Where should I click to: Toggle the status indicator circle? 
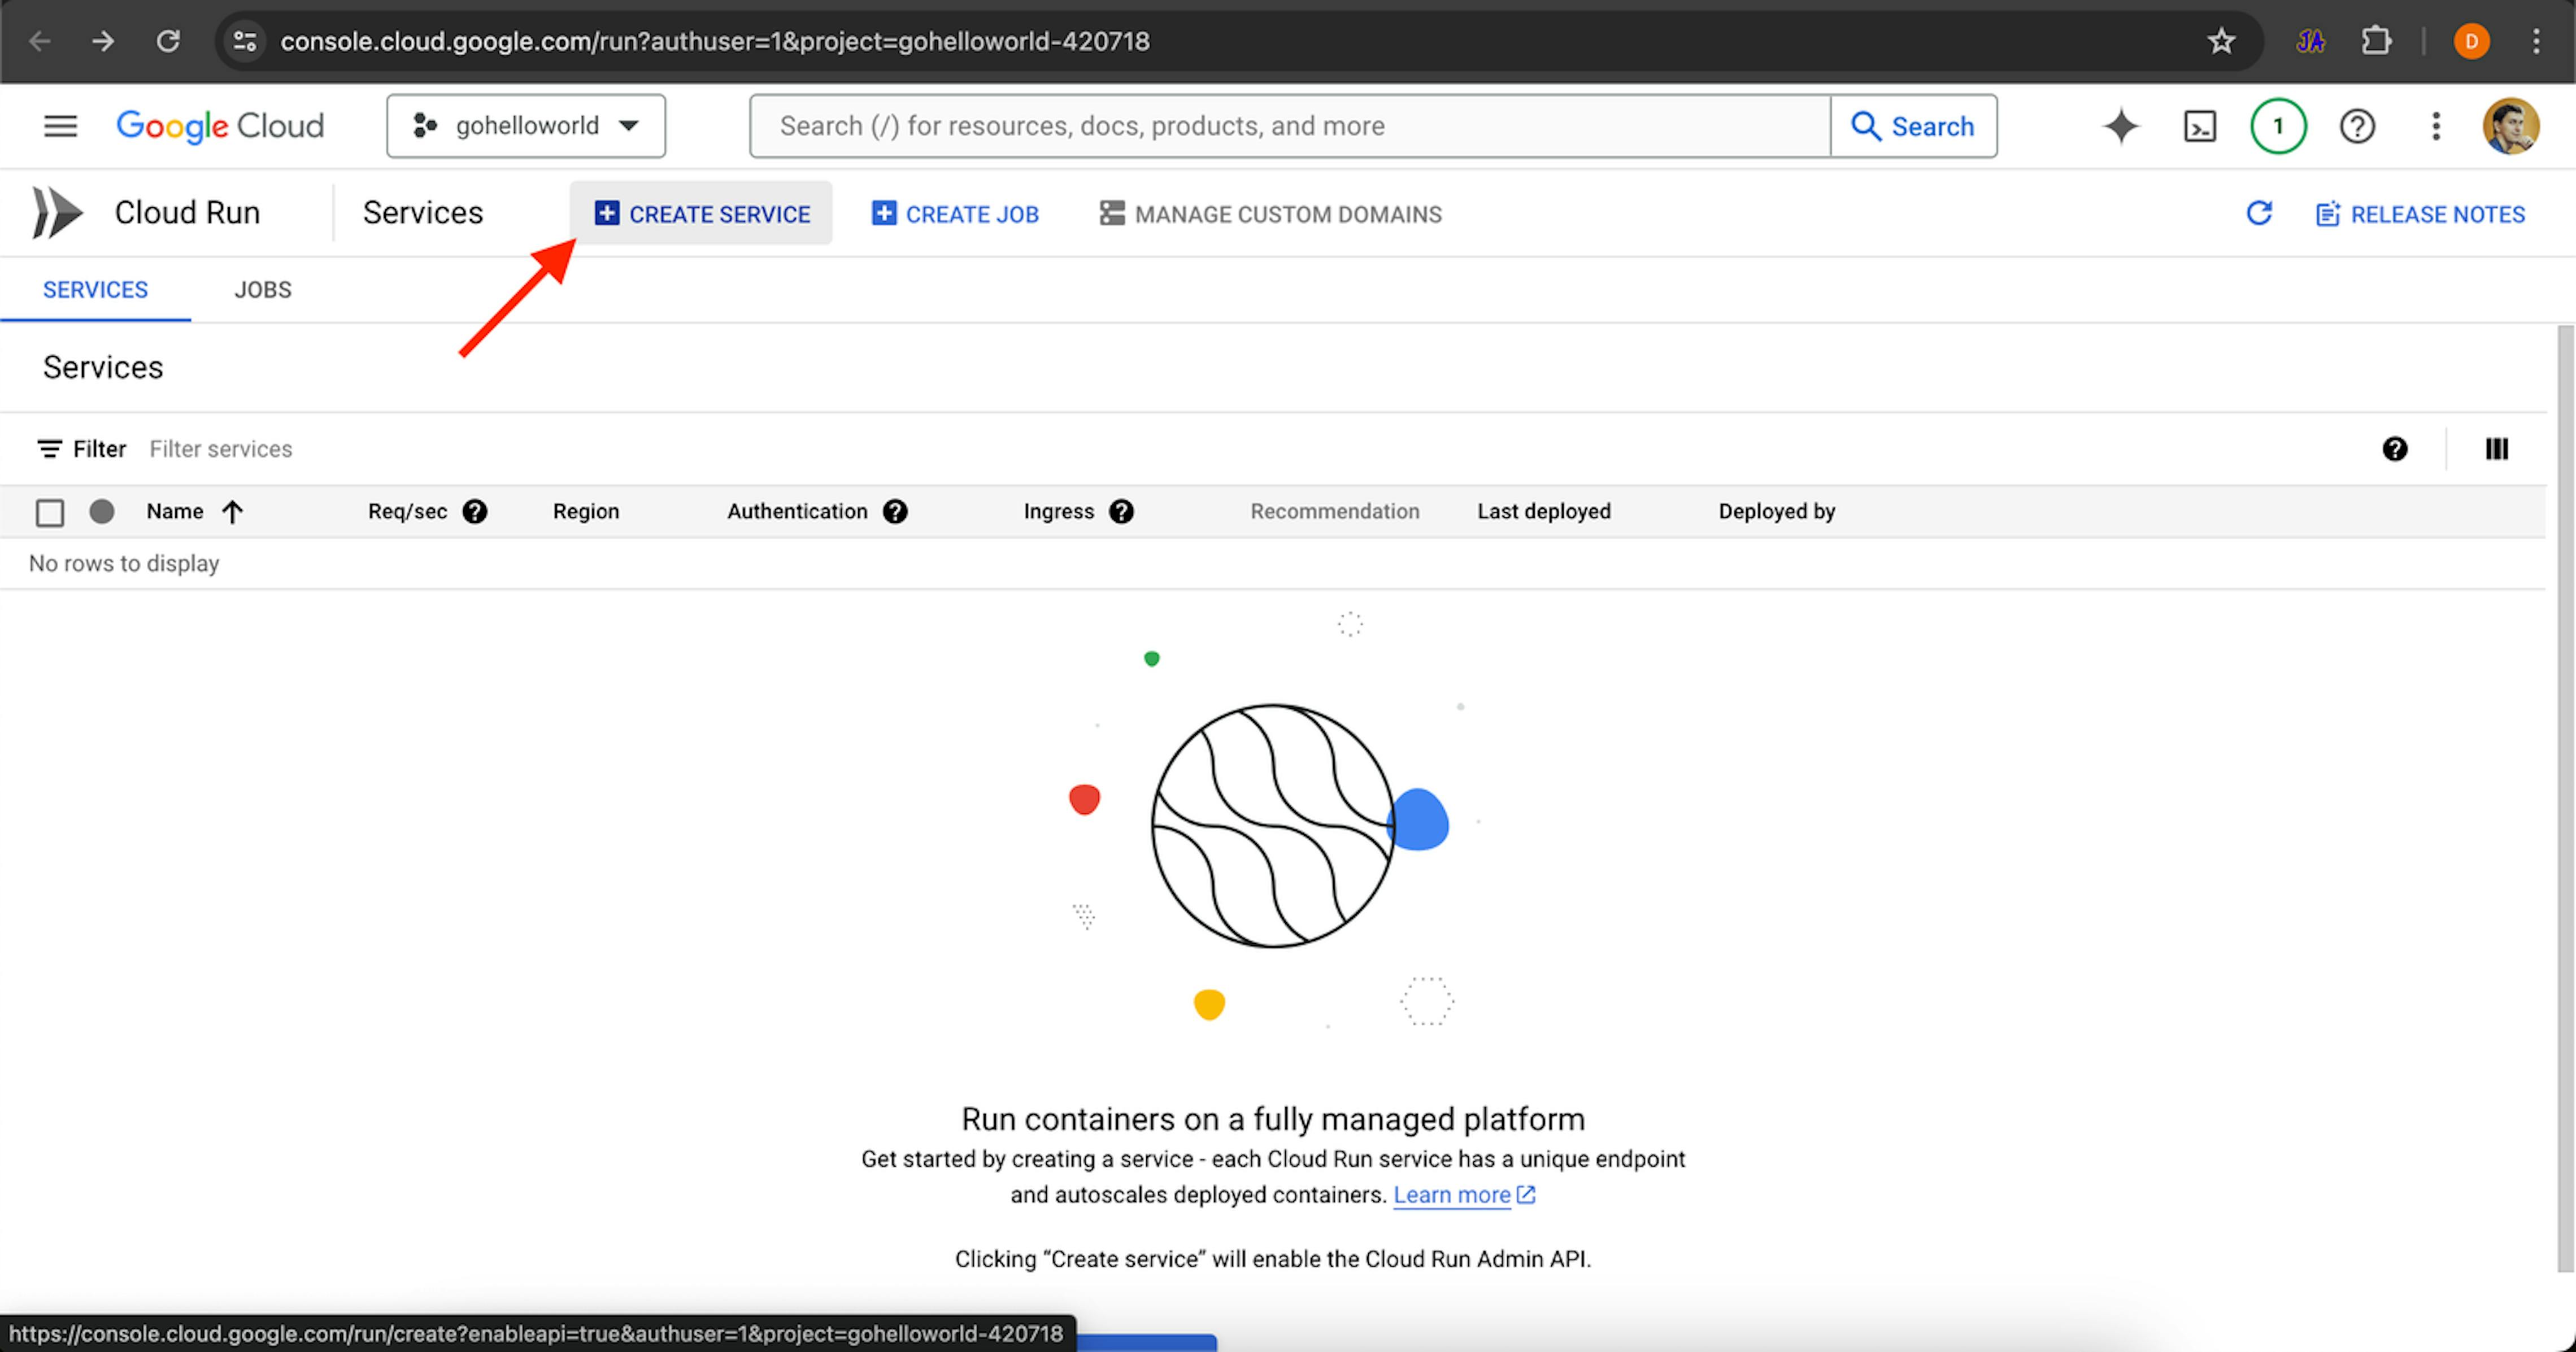(102, 509)
